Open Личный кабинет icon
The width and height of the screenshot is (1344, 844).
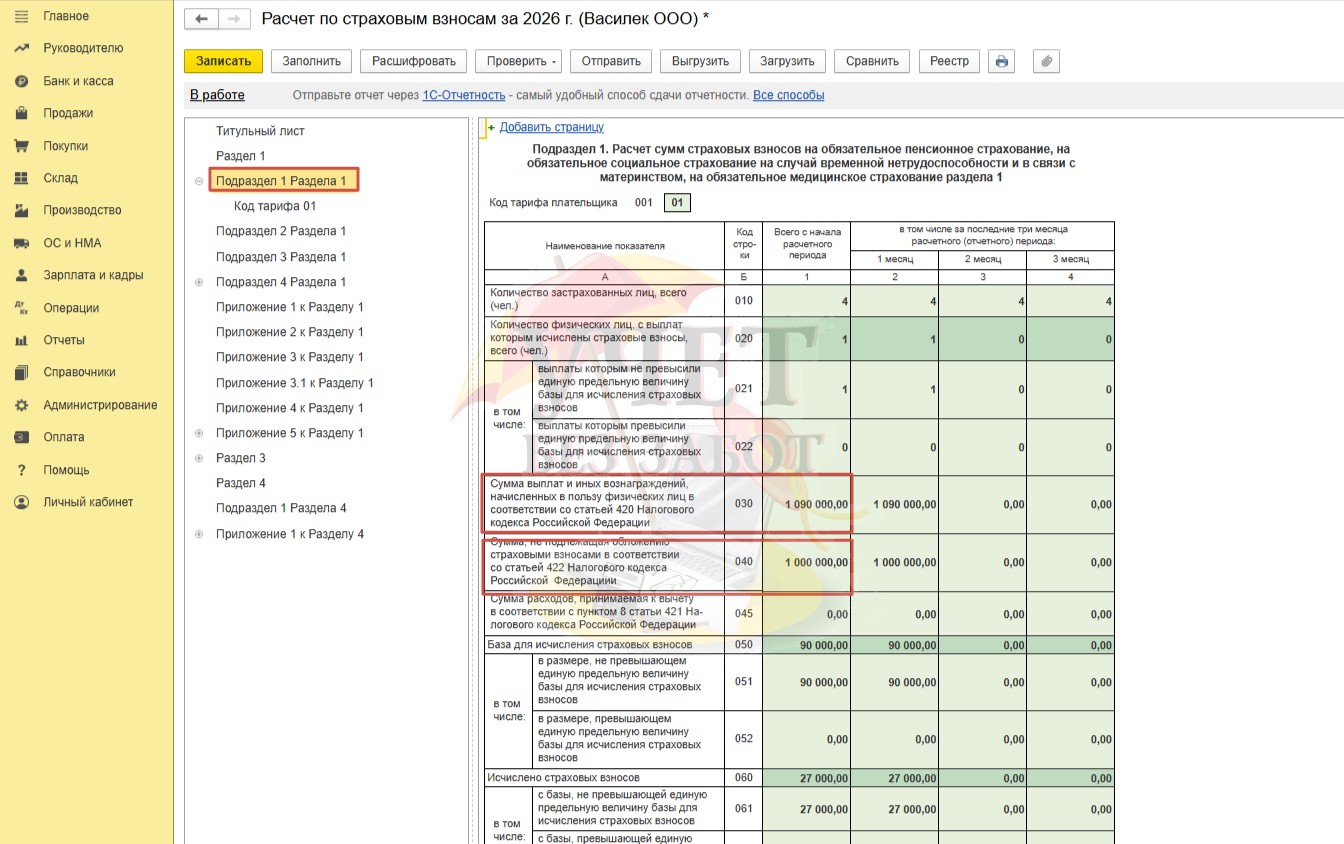click(21, 502)
